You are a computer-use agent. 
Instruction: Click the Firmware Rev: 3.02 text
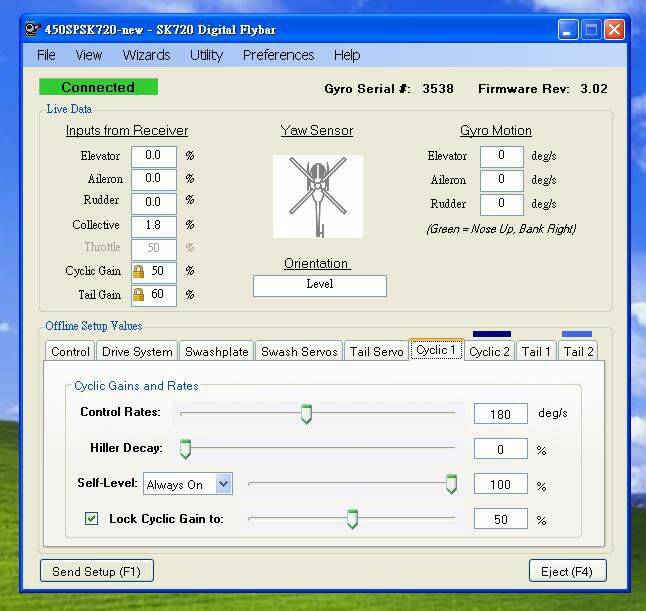tap(543, 89)
